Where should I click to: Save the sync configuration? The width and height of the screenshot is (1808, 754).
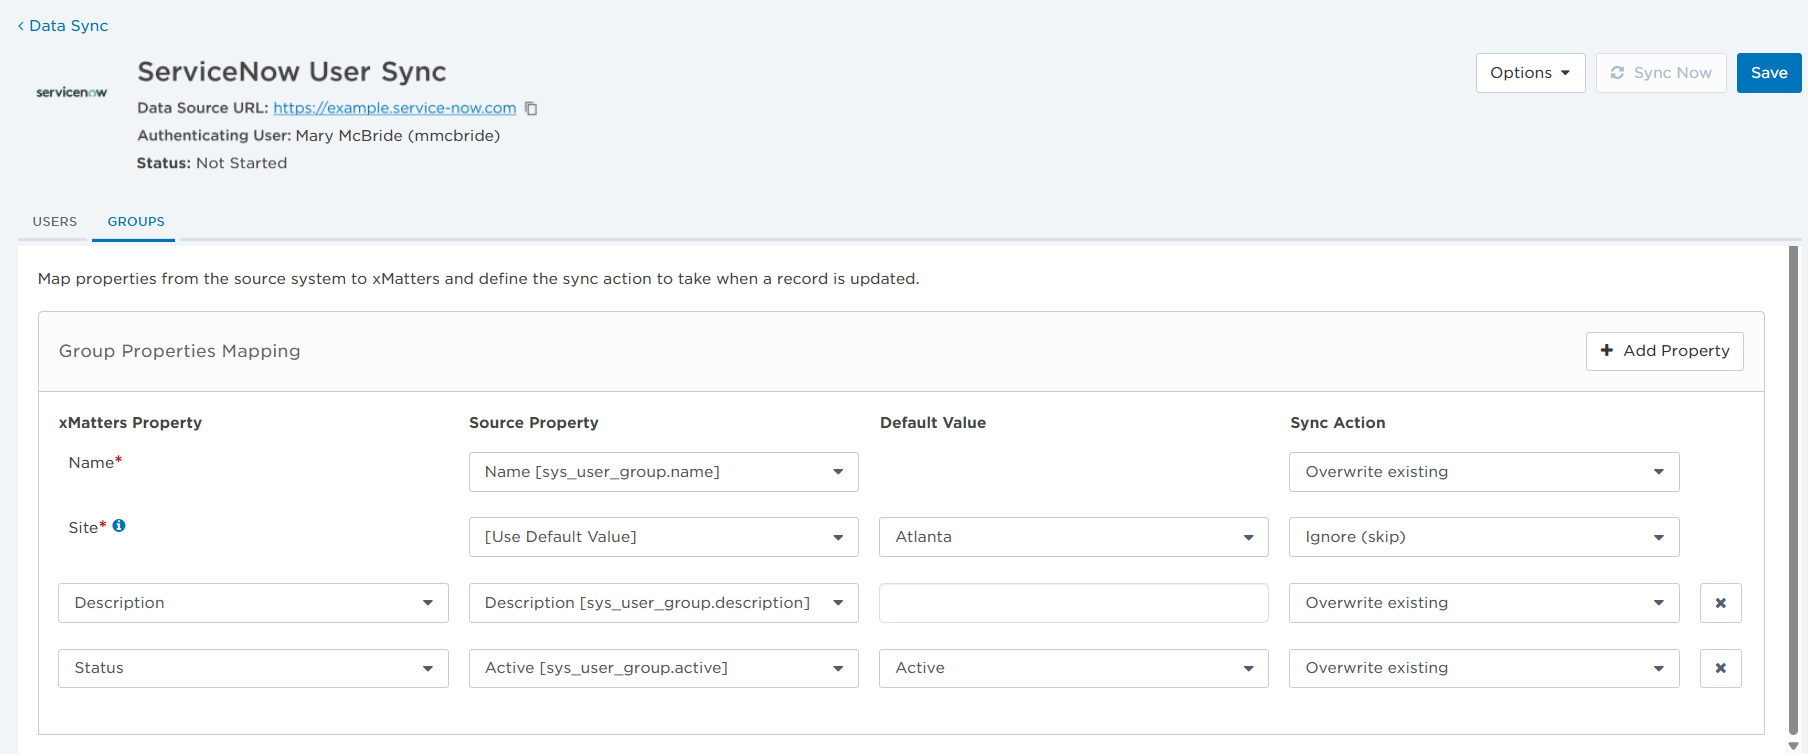click(x=1768, y=73)
